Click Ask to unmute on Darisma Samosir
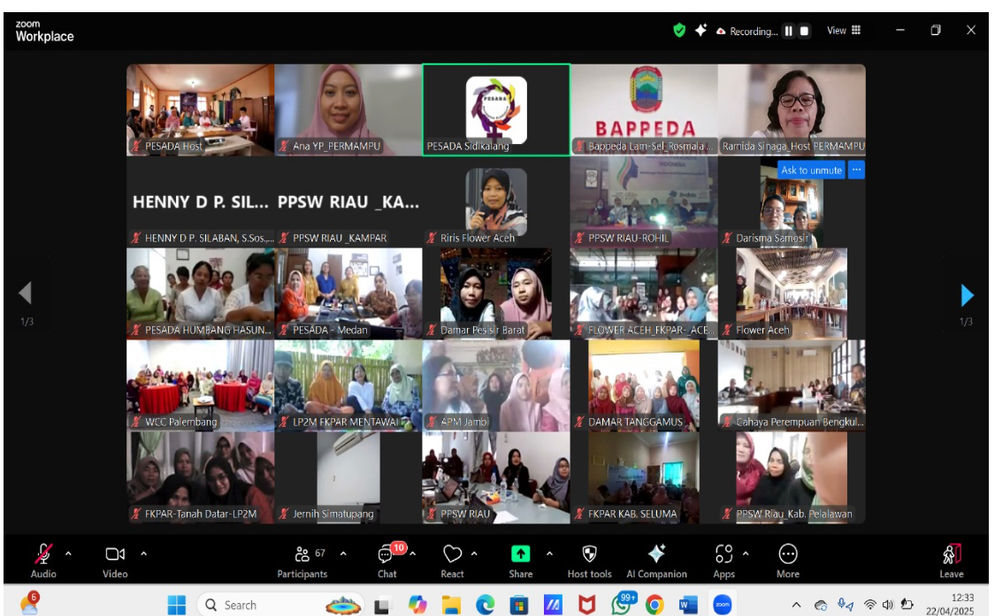Screen dimensions: 995x616 (x=811, y=170)
